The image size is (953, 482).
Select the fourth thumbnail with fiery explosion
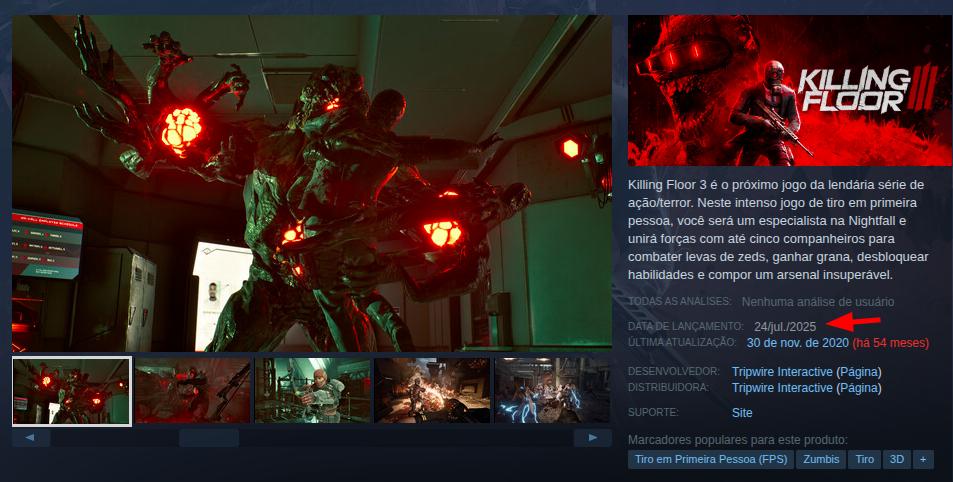pyautogui.click(x=432, y=391)
